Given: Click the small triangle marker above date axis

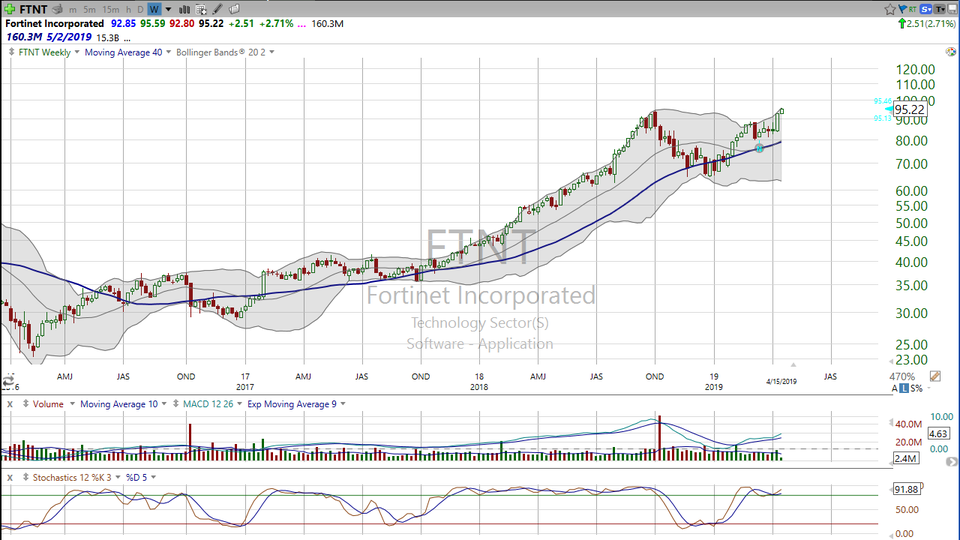Looking at the screenshot, I should (793, 365).
